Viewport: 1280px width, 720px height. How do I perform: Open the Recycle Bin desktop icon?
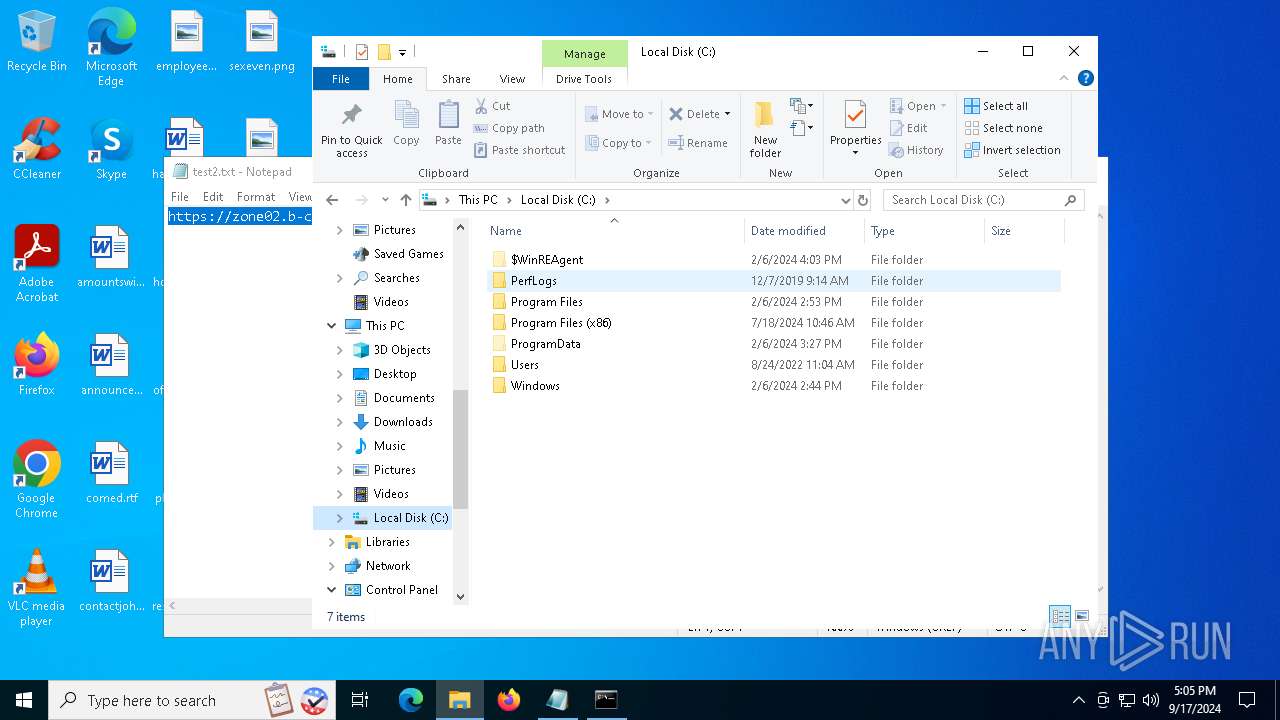37,42
